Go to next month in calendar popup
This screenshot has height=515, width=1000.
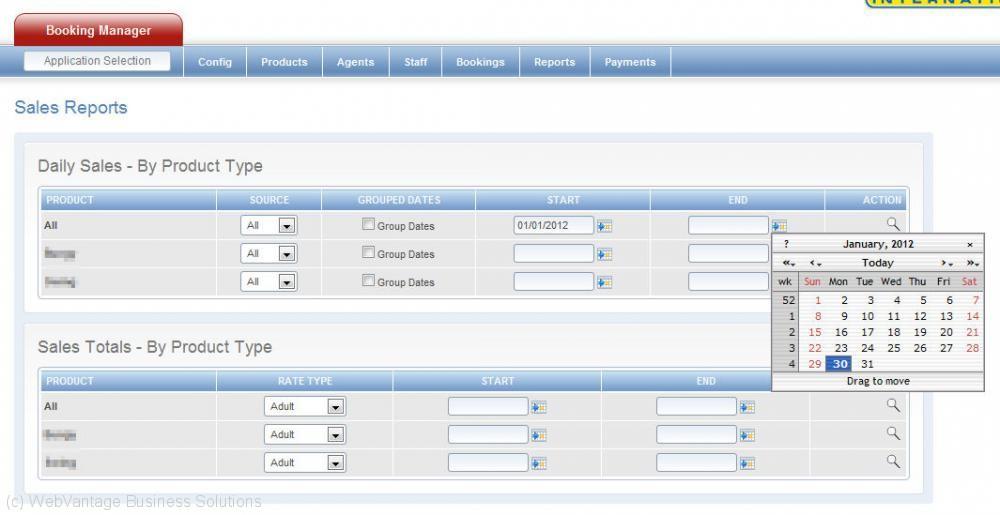(944, 263)
